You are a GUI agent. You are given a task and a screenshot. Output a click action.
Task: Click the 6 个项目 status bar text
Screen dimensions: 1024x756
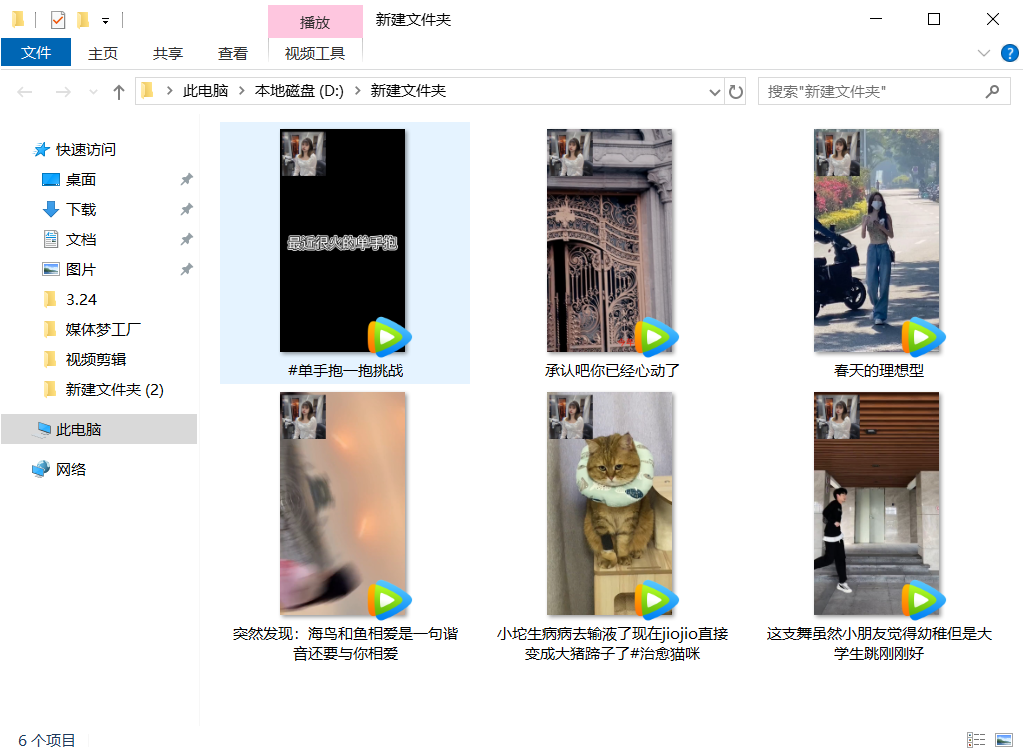pos(46,740)
